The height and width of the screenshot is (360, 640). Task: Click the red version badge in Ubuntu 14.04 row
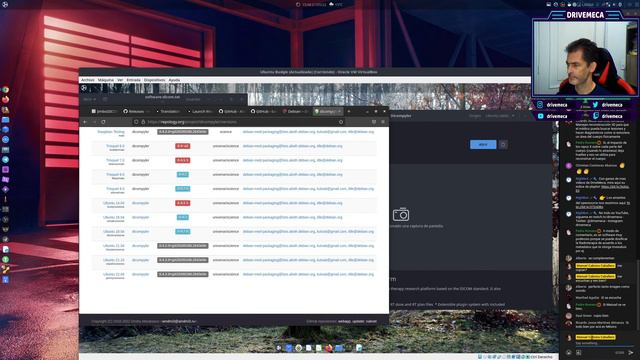[x=182, y=203]
